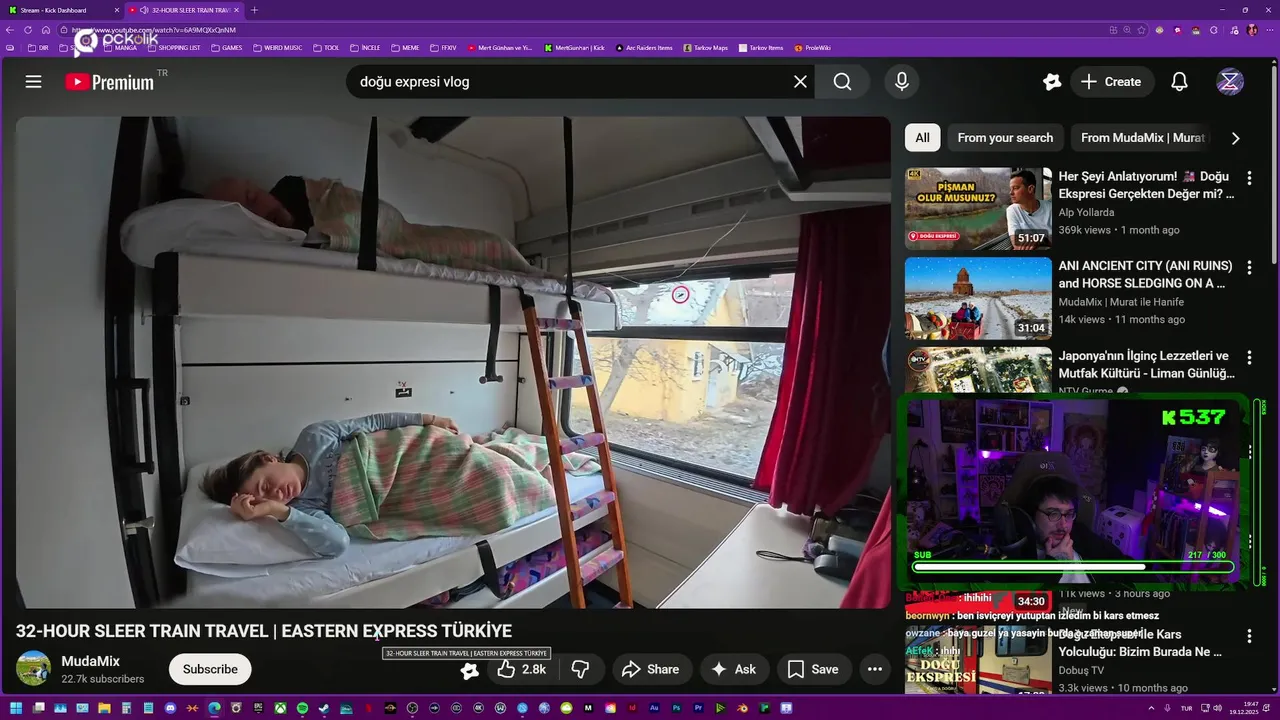Open File Explorer from the taskbar
1280x720 pixels.
pos(104,708)
